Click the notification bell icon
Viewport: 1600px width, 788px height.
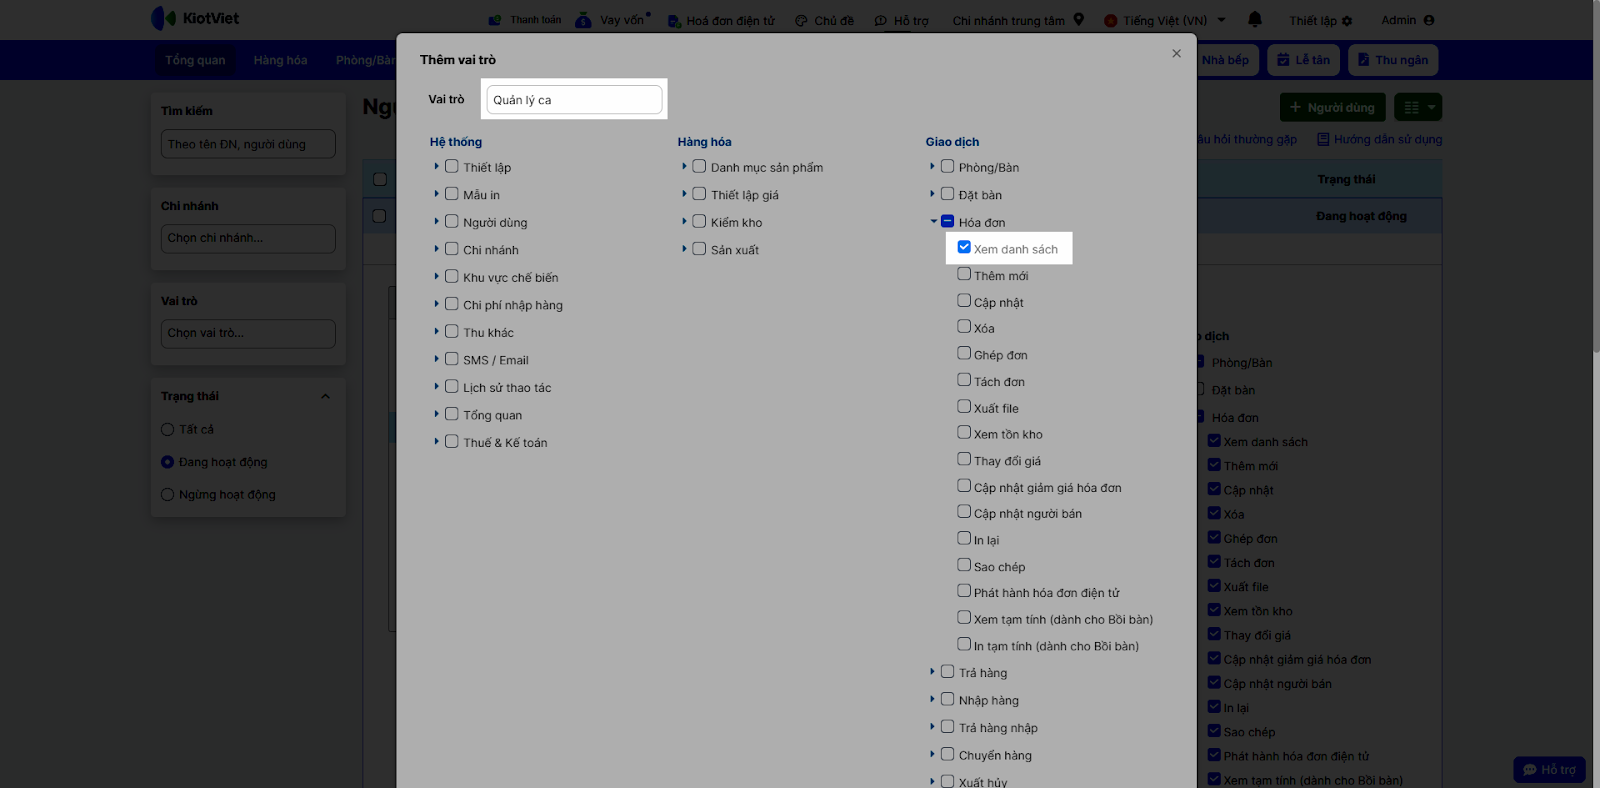[x=1255, y=19]
